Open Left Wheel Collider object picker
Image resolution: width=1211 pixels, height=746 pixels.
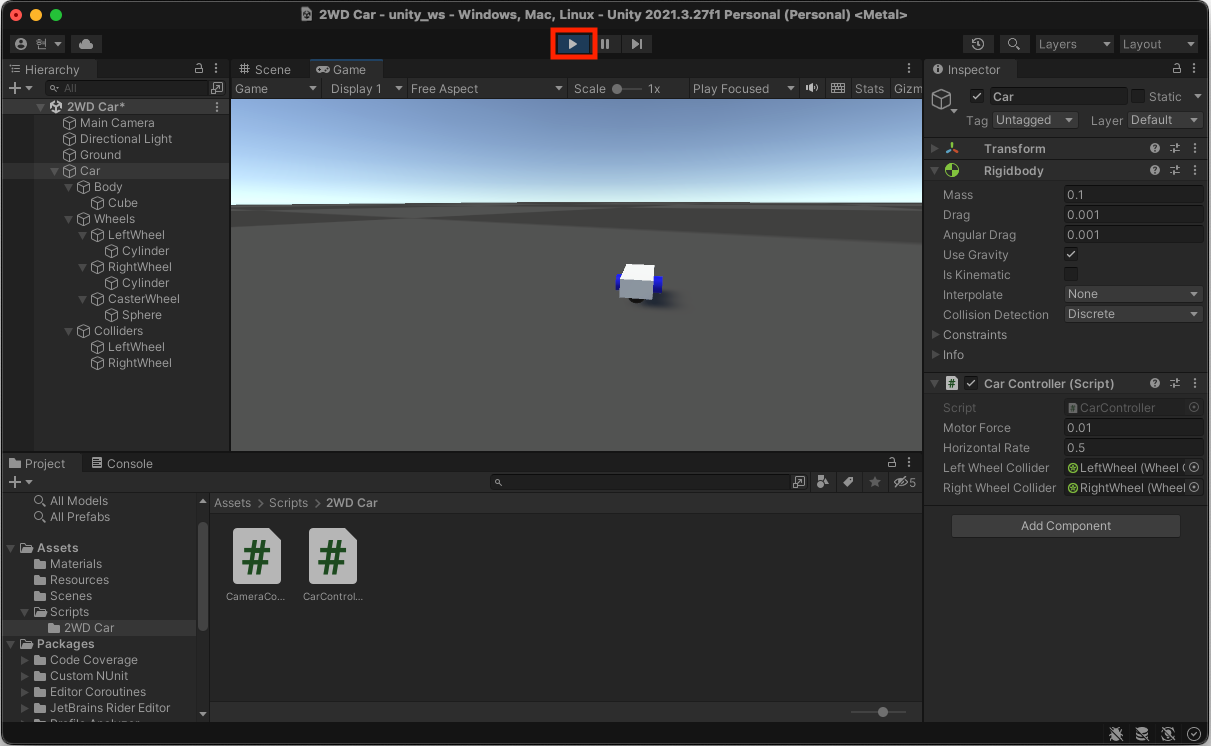pos(1193,468)
